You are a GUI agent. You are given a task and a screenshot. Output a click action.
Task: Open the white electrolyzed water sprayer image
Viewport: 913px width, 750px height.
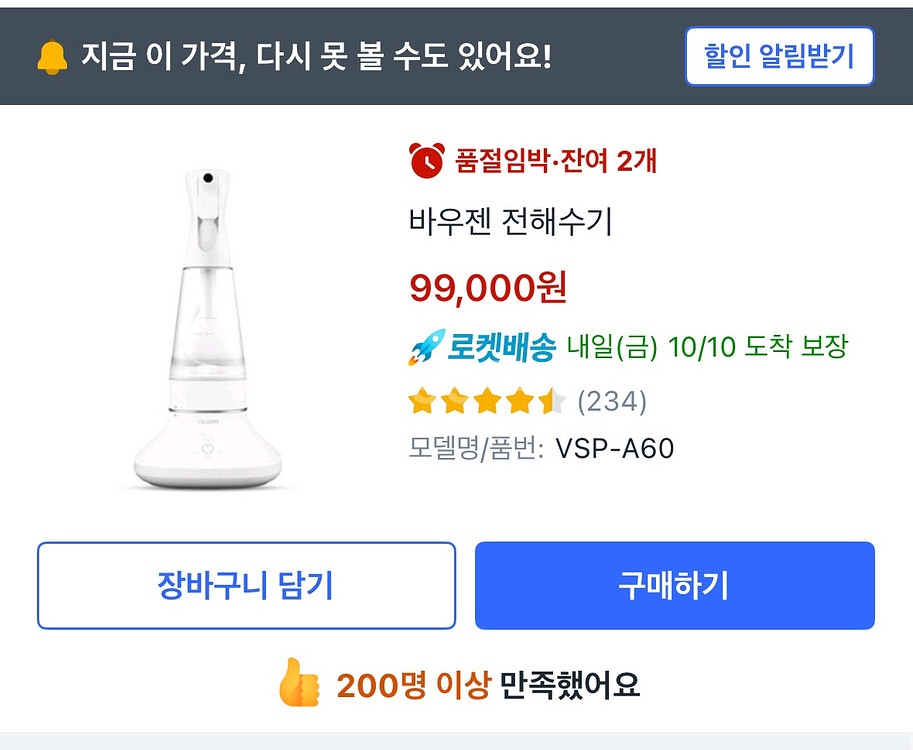tap(208, 330)
